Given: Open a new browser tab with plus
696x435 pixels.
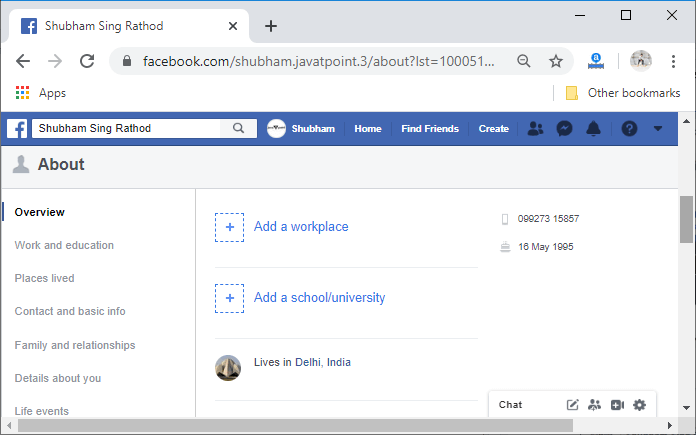Looking at the screenshot, I should point(271,26).
